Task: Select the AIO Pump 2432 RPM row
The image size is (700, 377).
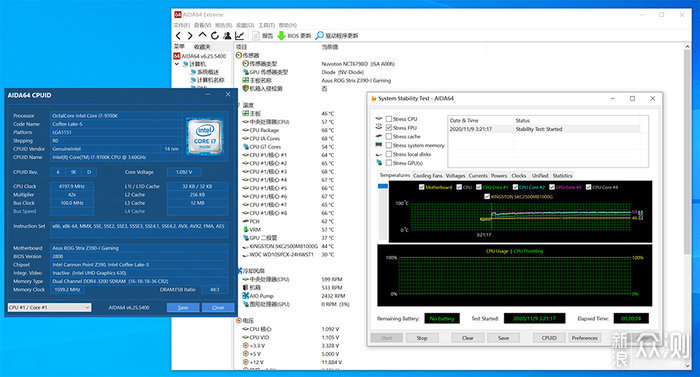Action: pos(294,296)
